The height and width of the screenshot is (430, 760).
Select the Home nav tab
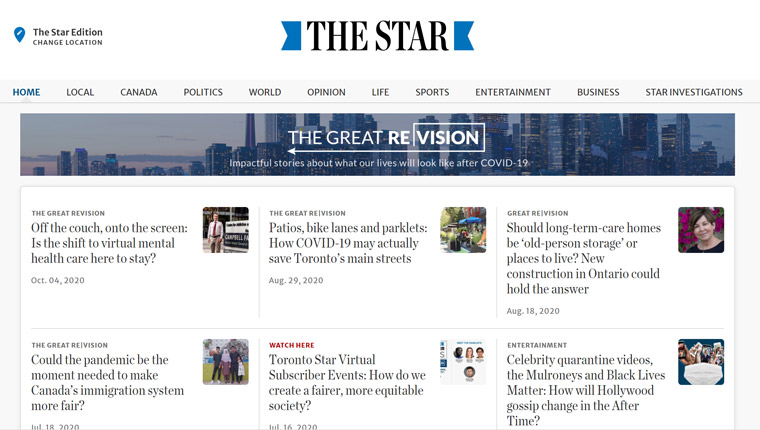point(26,92)
